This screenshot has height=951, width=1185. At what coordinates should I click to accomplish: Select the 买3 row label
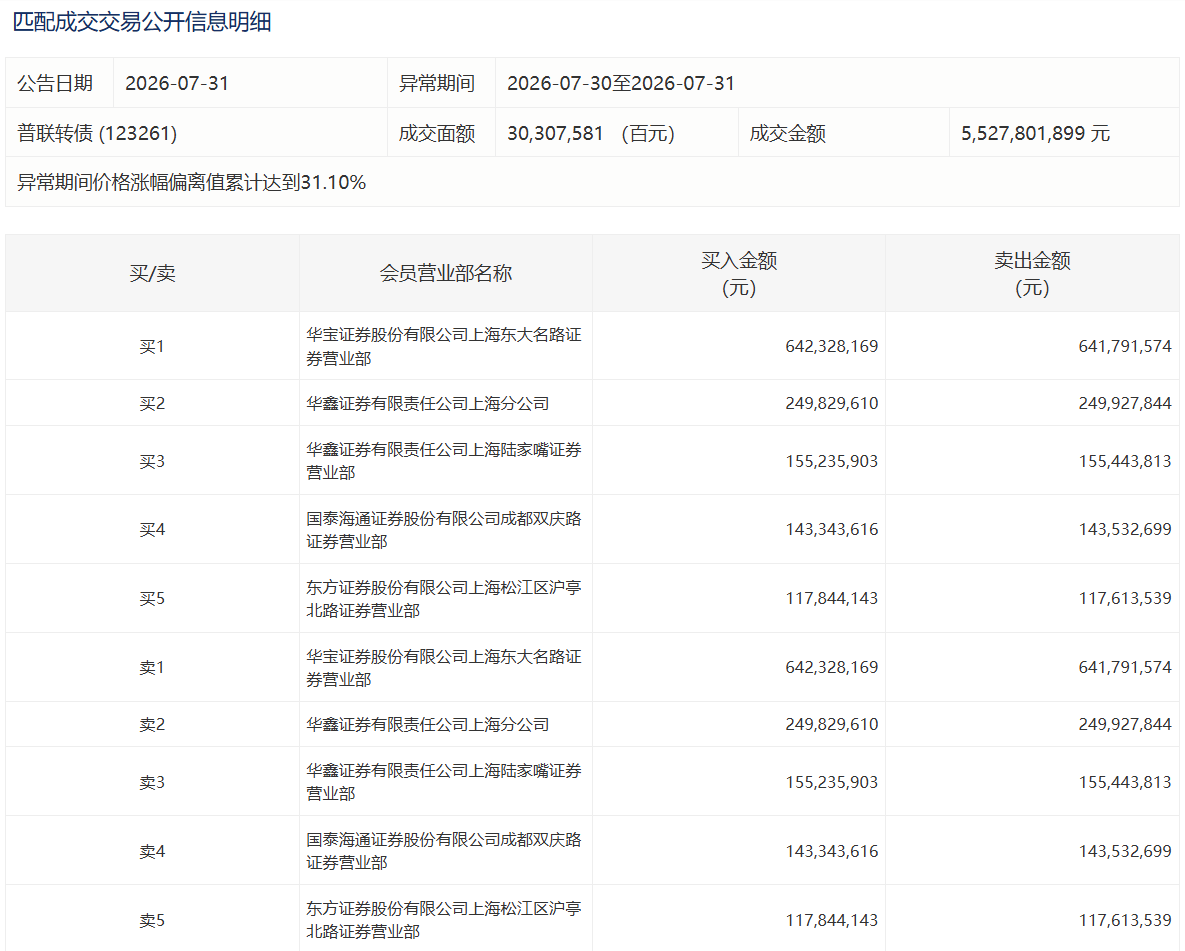pos(152,461)
